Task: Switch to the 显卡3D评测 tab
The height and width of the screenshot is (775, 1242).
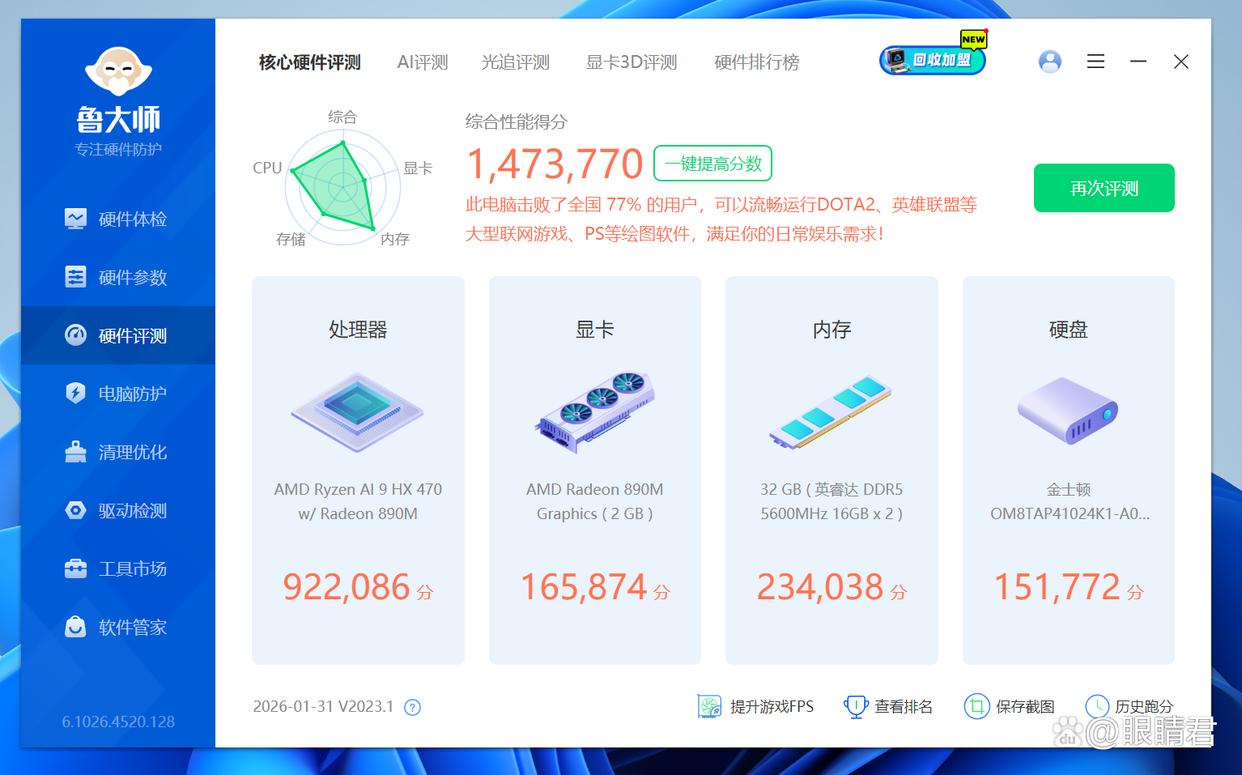Action: [x=631, y=62]
